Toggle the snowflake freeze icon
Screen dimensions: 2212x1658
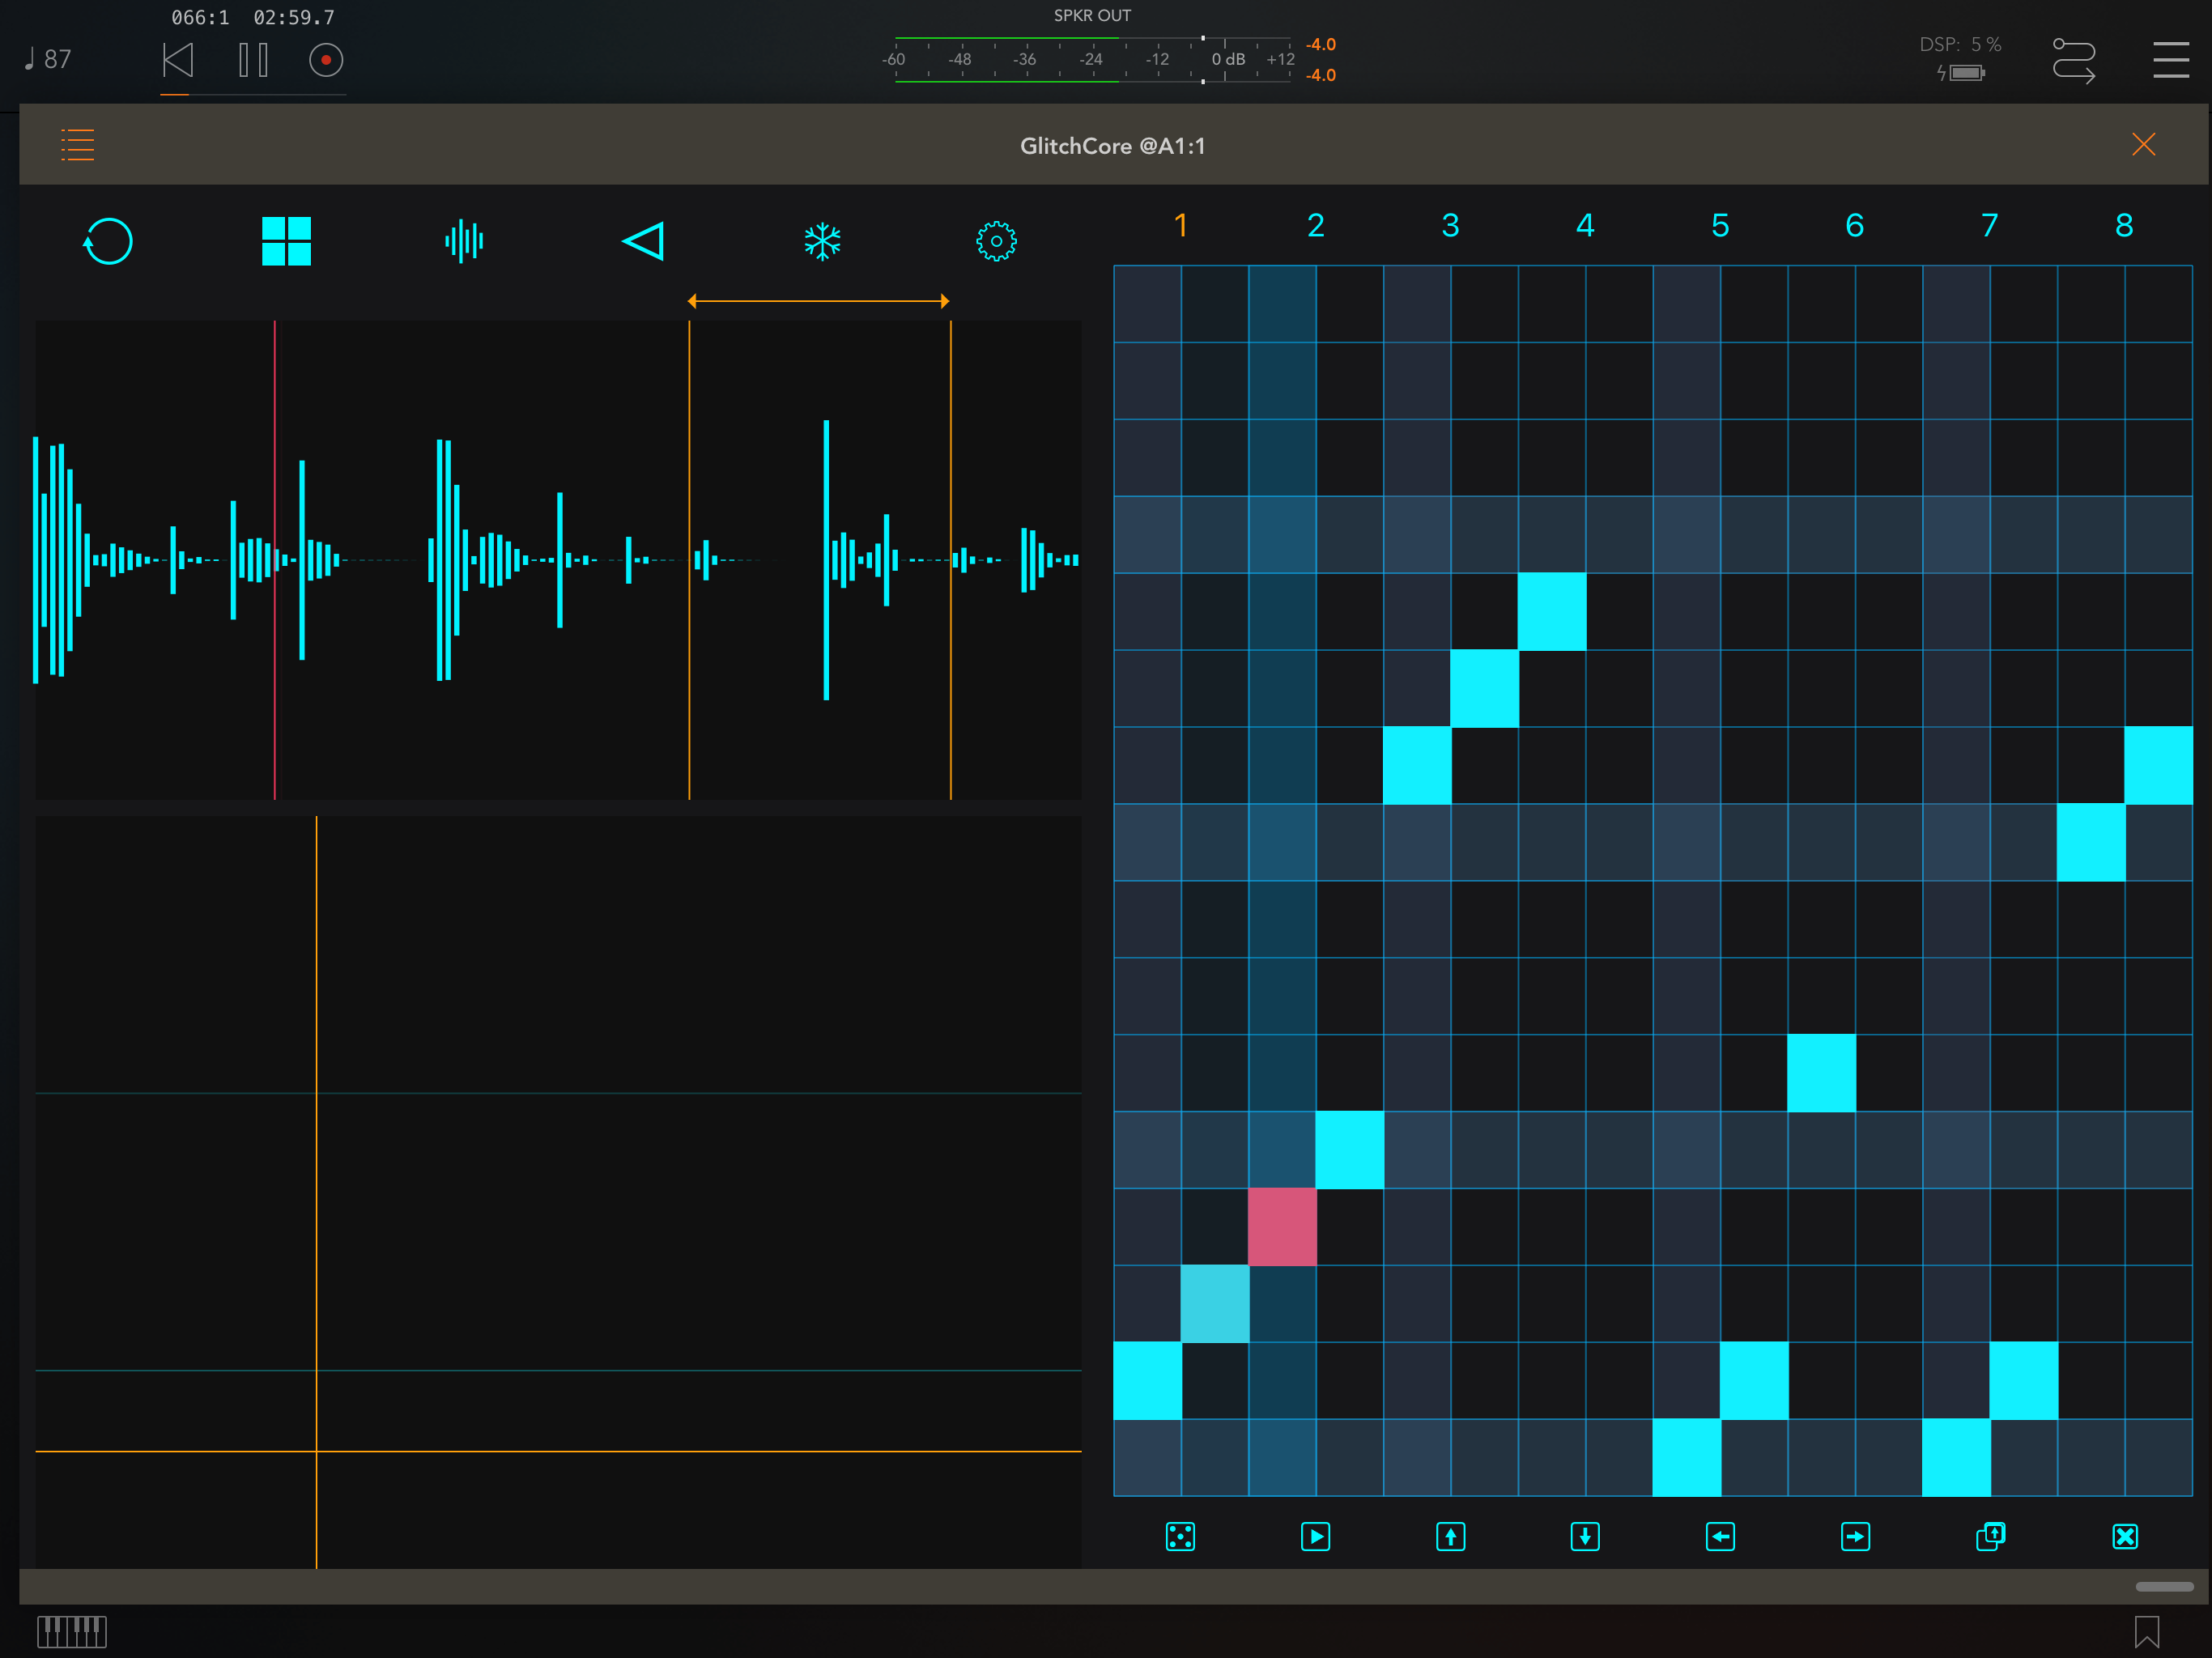pyautogui.click(x=822, y=241)
